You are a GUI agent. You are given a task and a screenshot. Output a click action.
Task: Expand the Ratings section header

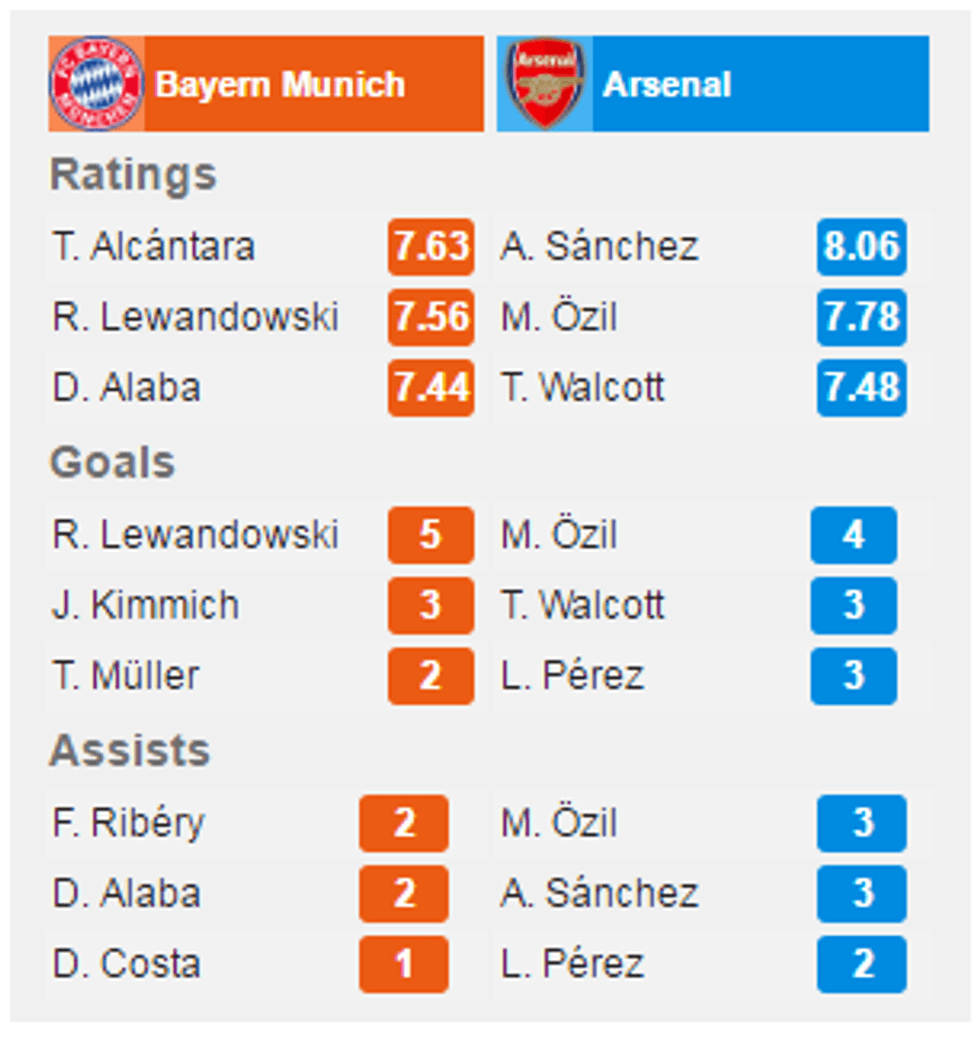tap(132, 174)
